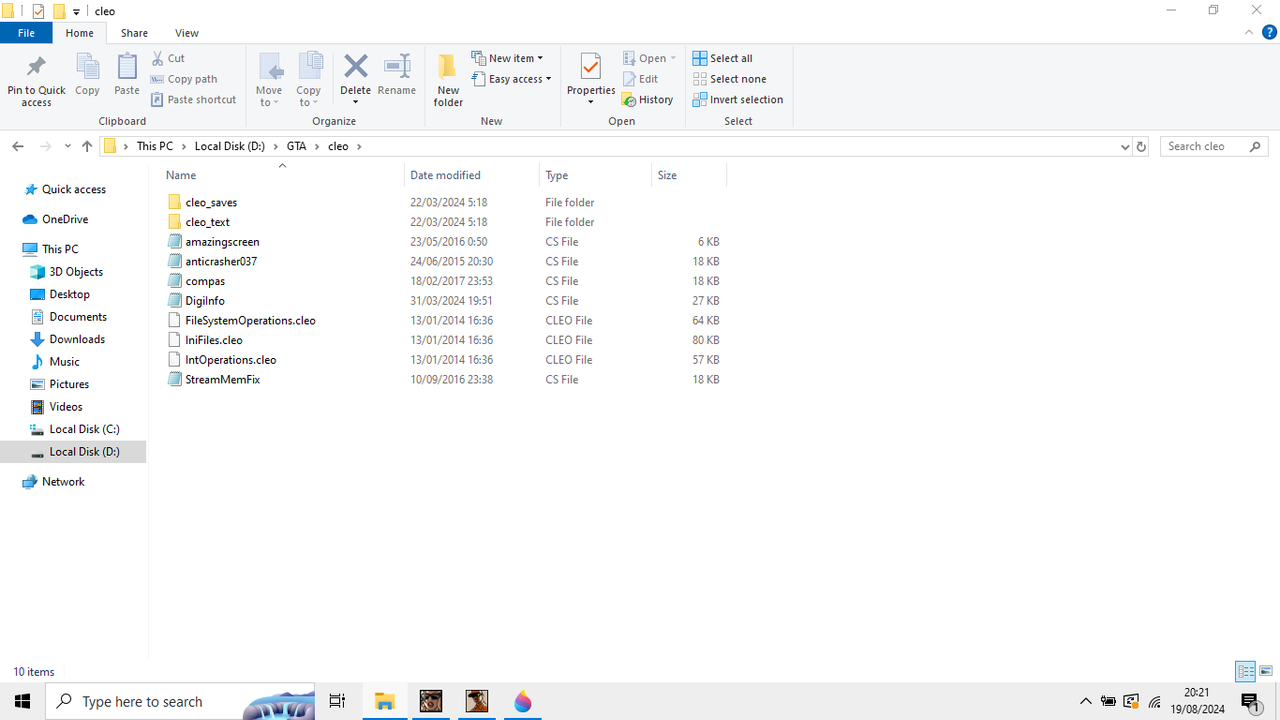Open the recent locations dropdown
This screenshot has height=720, width=1280.
pyautogui.click(x=68, y=146)
